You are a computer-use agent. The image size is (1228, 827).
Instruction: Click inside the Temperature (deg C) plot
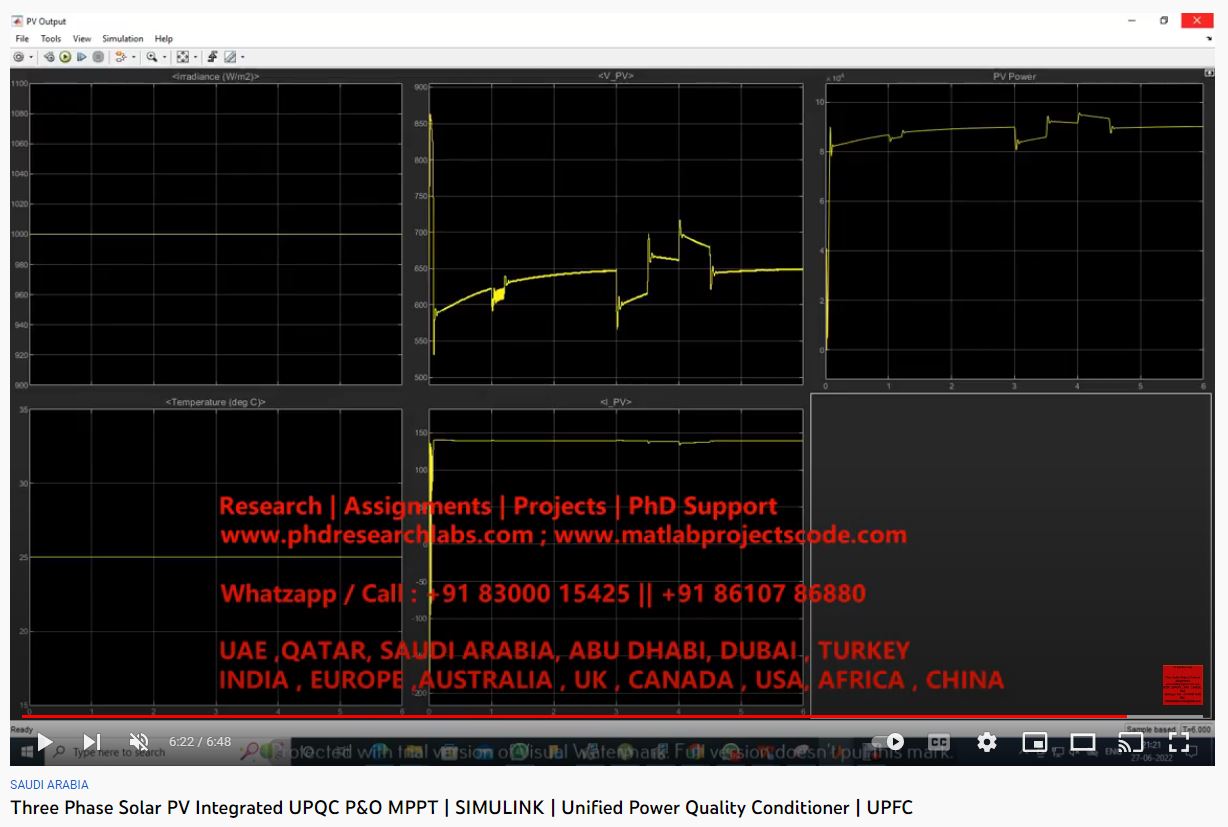tap(216, 557)
